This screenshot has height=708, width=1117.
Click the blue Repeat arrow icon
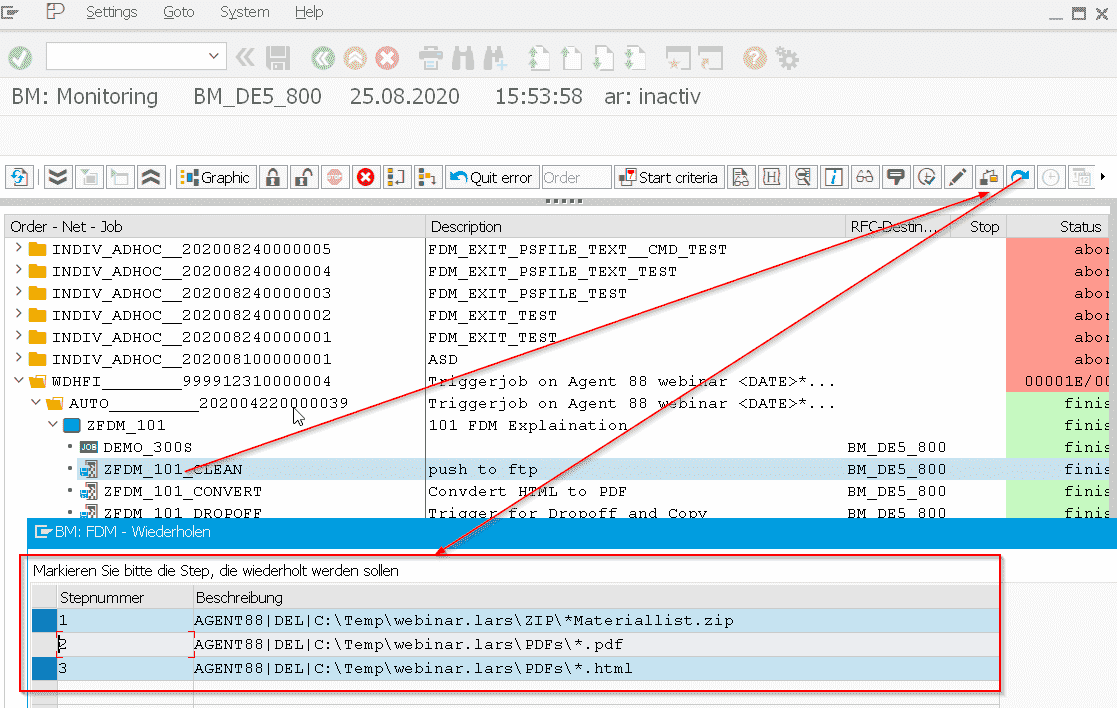pos(1020,177)
